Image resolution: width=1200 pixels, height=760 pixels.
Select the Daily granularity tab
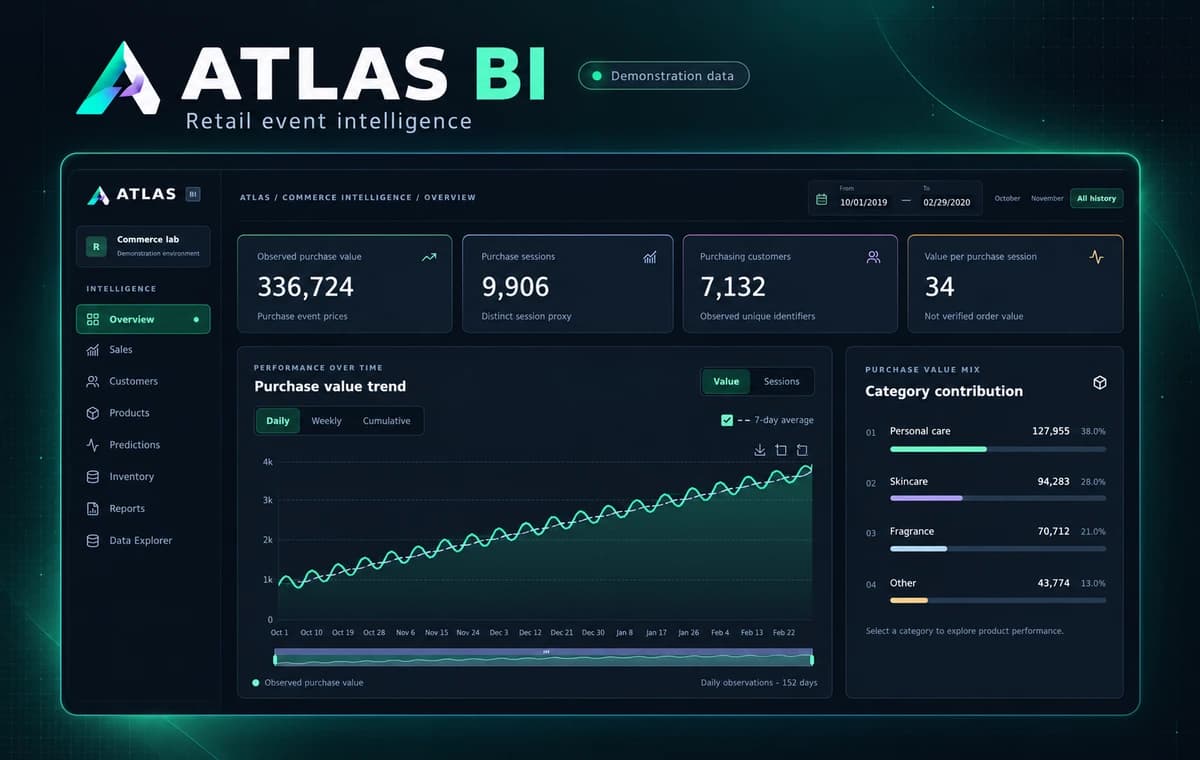coord(278,421)
